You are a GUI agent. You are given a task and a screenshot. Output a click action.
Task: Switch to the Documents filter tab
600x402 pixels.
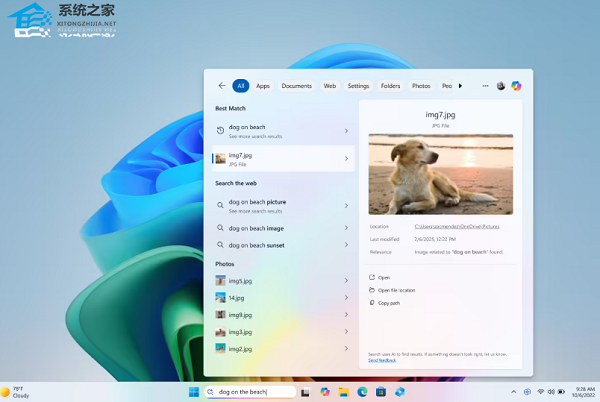click(x=297, y=86)
